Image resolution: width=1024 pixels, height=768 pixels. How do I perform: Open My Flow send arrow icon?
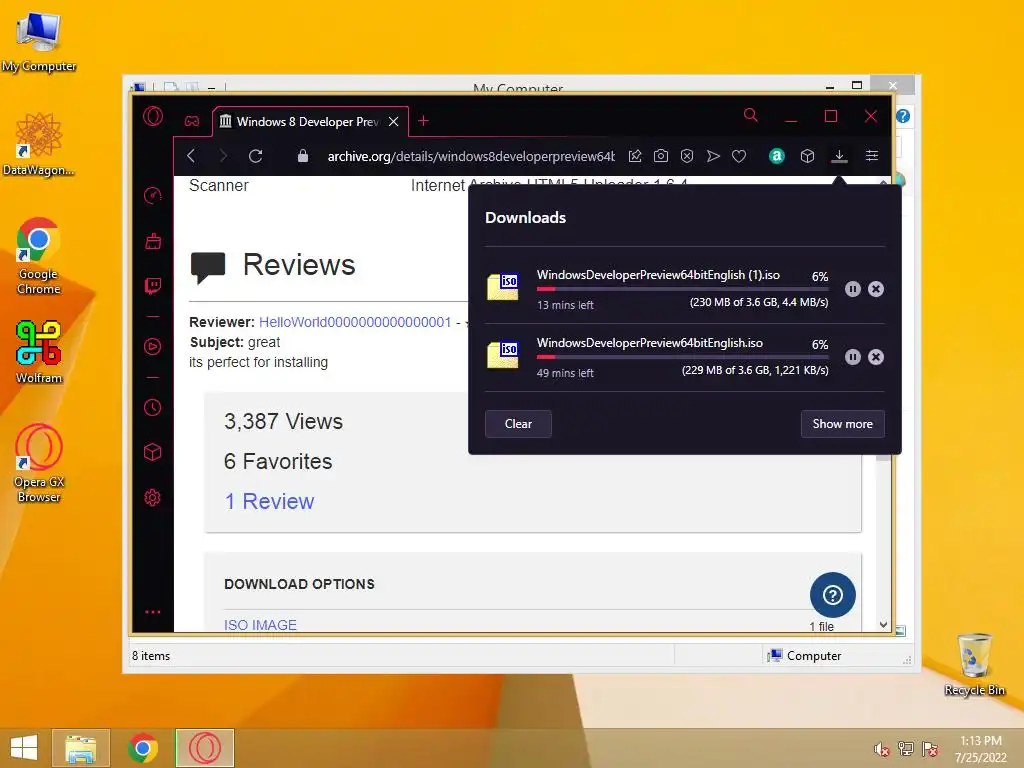(713, 156)
